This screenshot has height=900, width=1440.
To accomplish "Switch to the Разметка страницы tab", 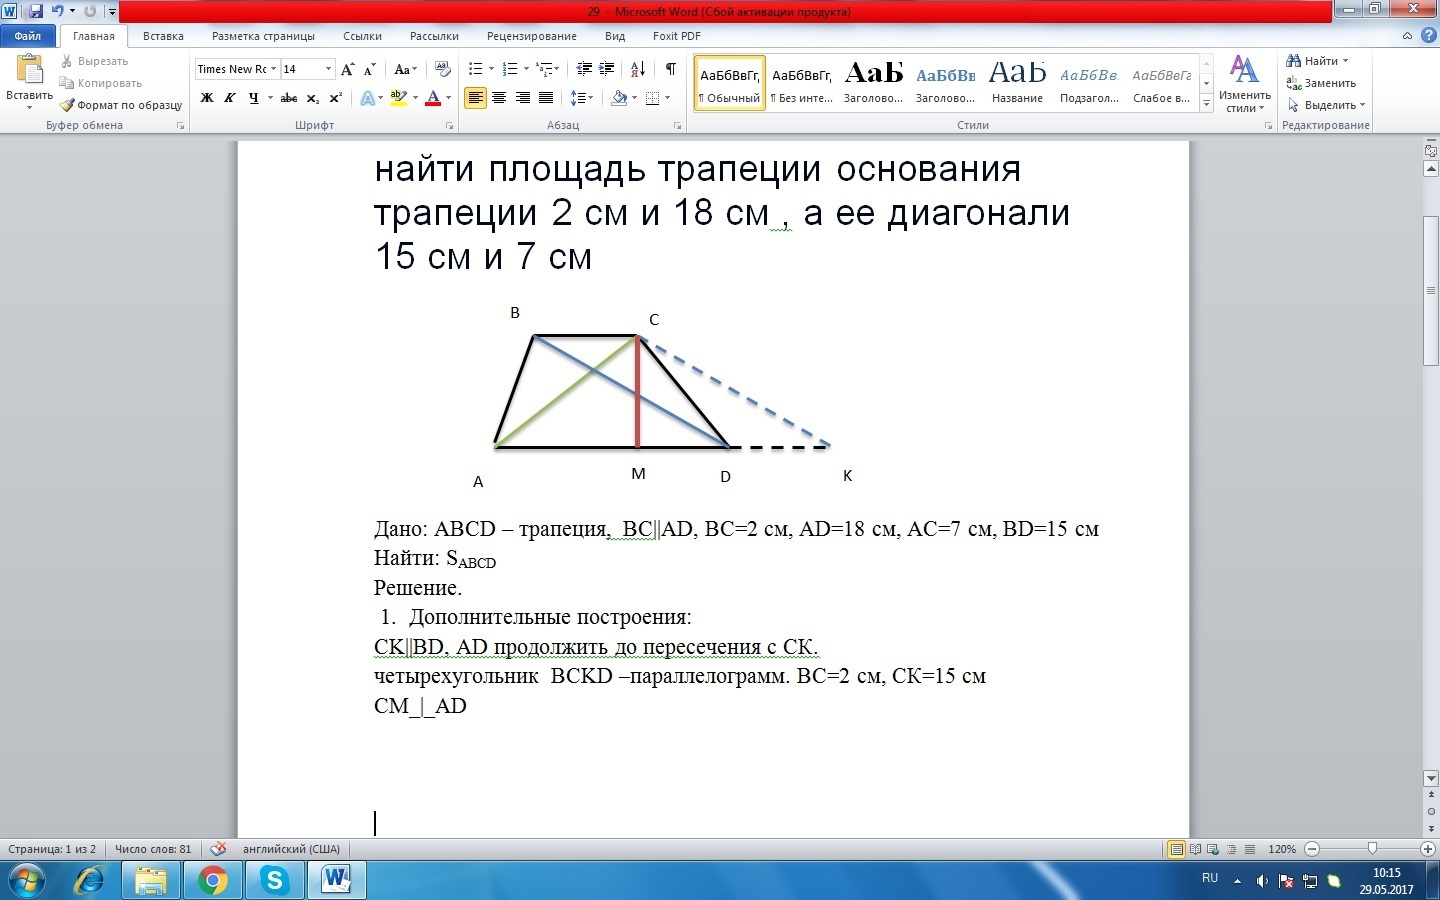I will pyautogui.click(x=263, y=36).
